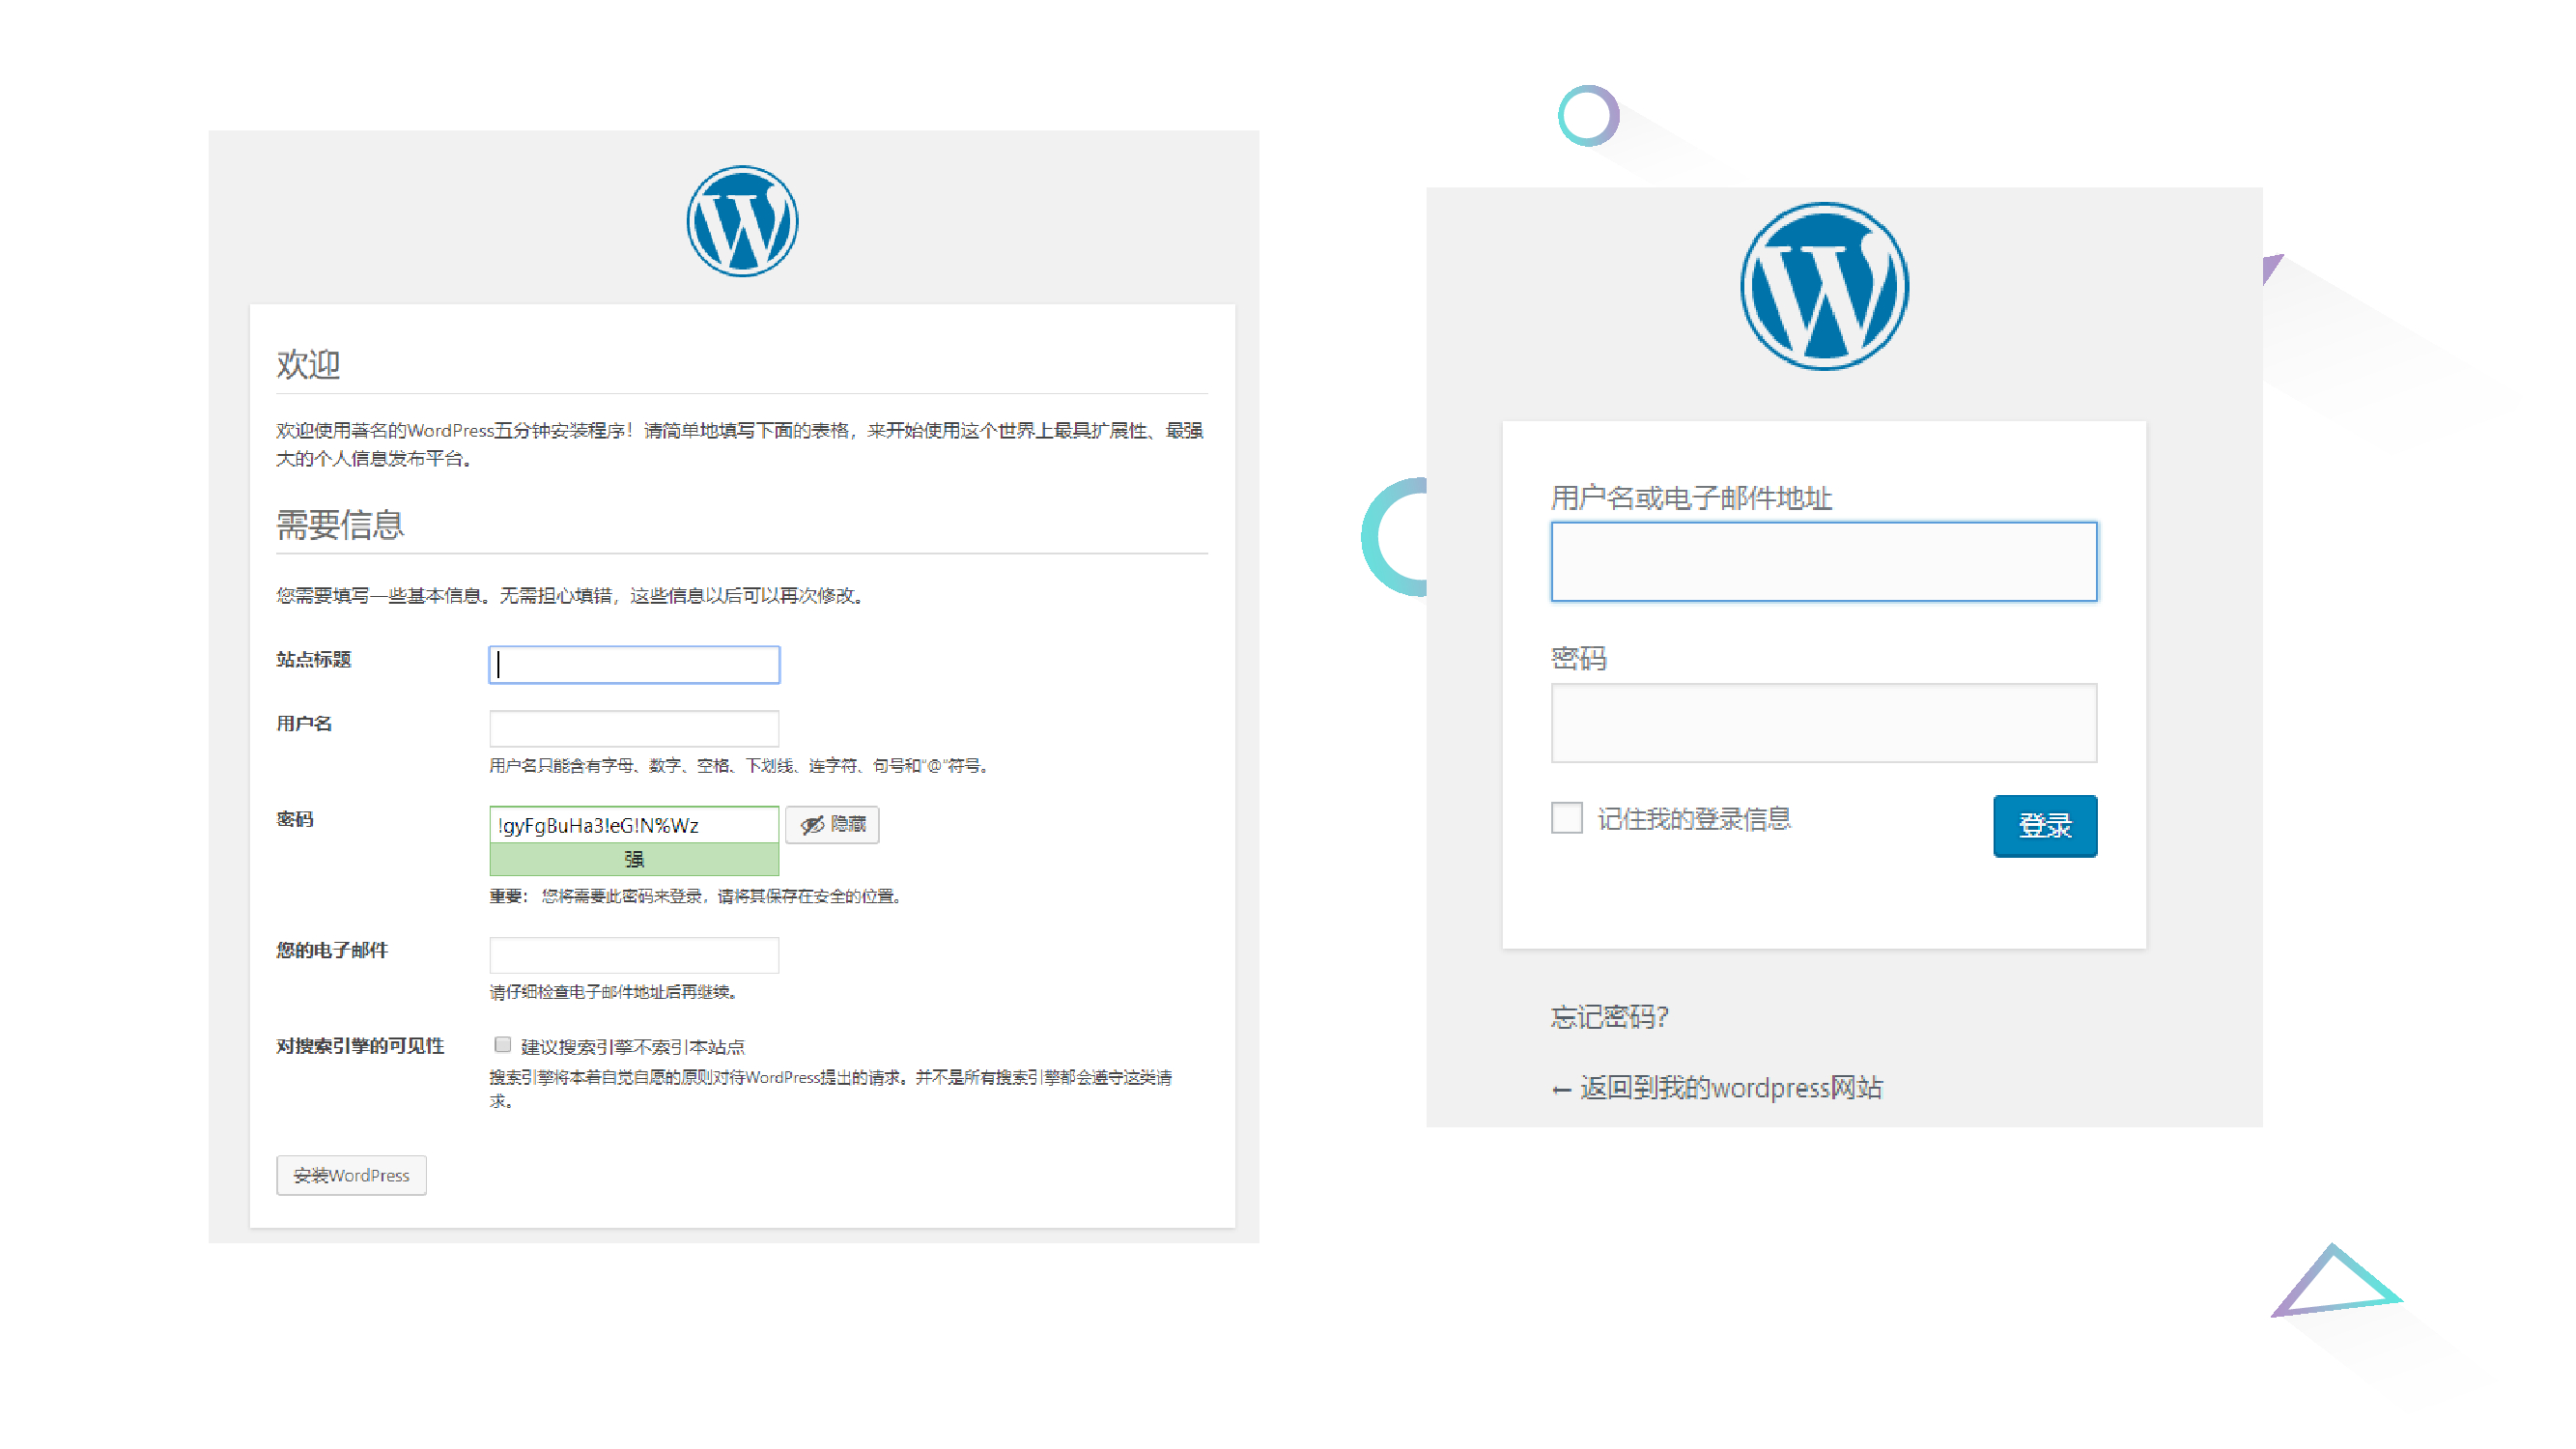Click the 请仔细检查电子邮件地址后再继续 hint text
The height and width of the screenshot is (1449, 2576).
click(x=613, y=992)
